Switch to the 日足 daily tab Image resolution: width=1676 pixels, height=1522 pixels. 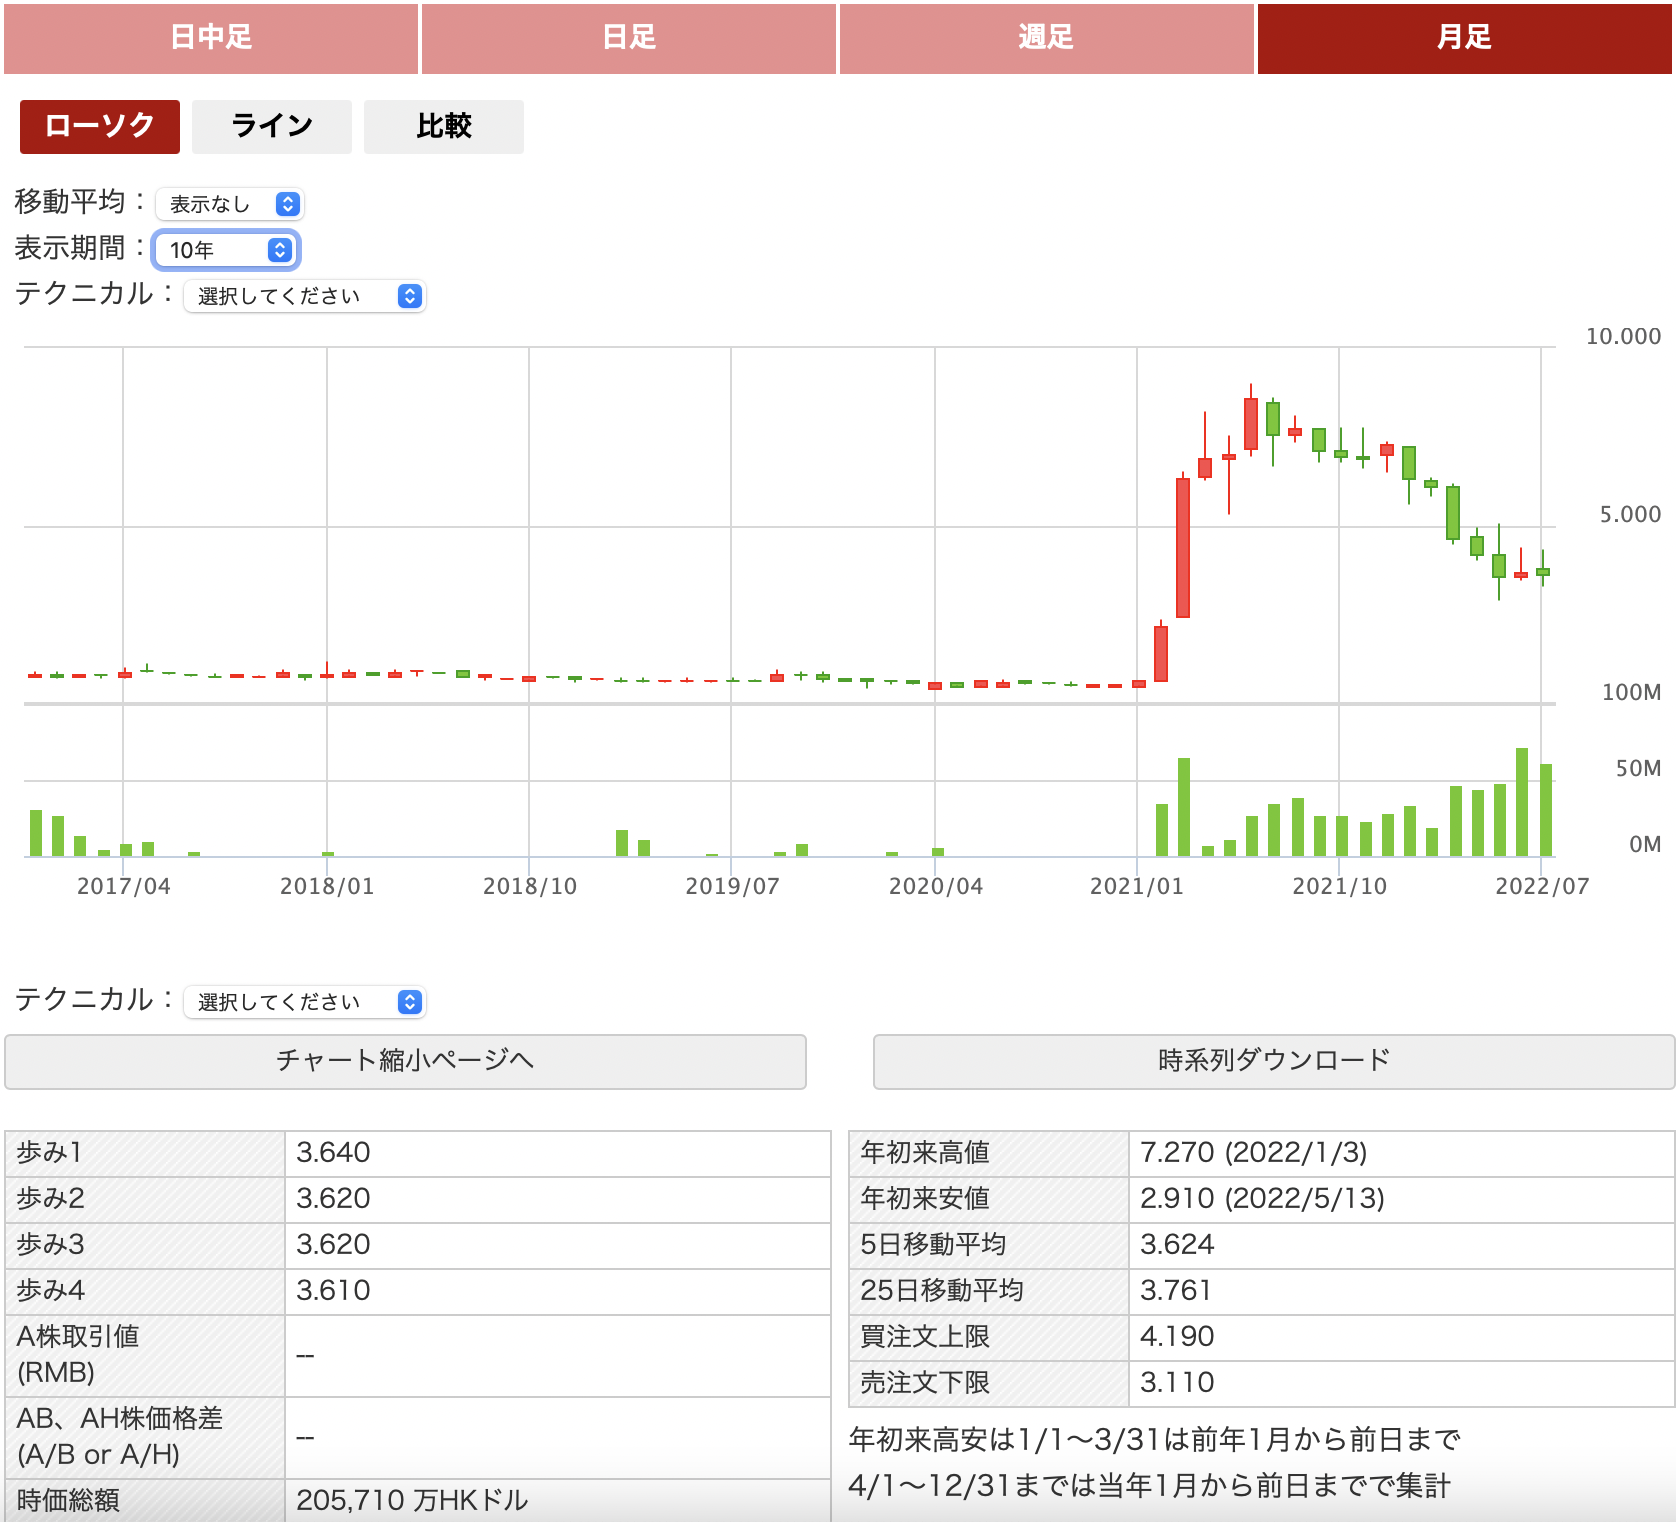629,38
